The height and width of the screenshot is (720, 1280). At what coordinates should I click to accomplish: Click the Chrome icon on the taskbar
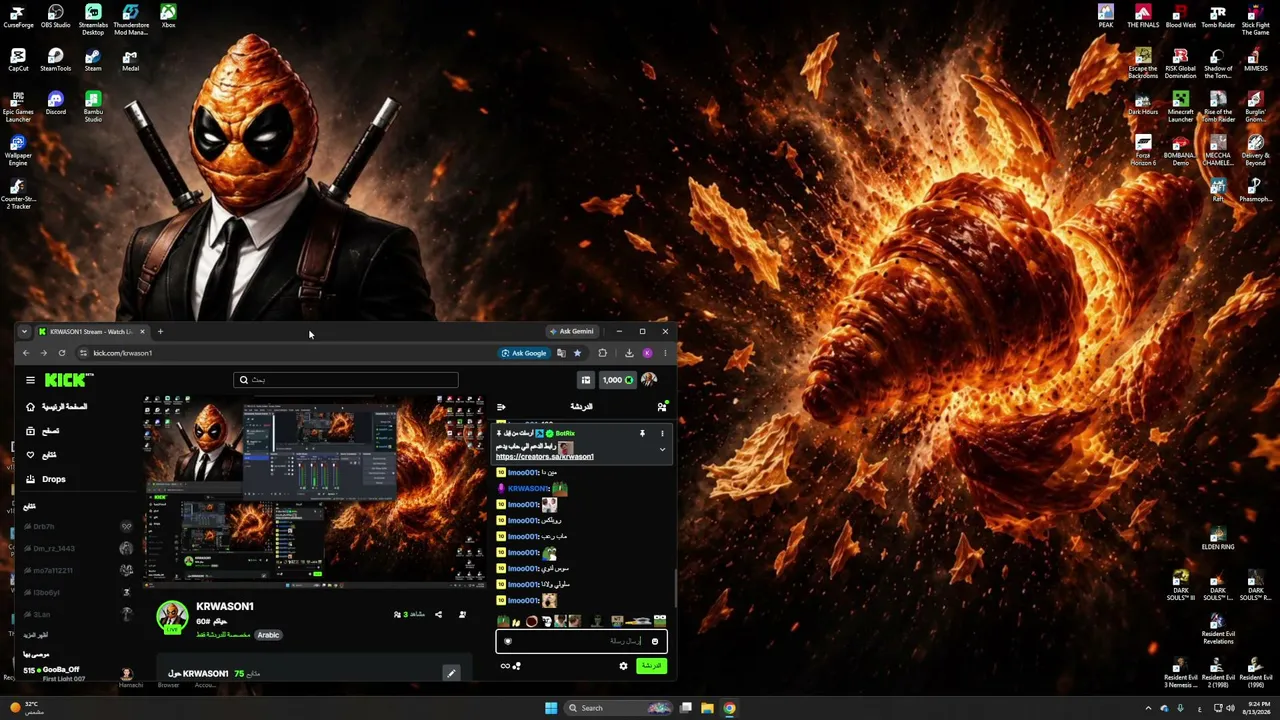coord(729,708)
